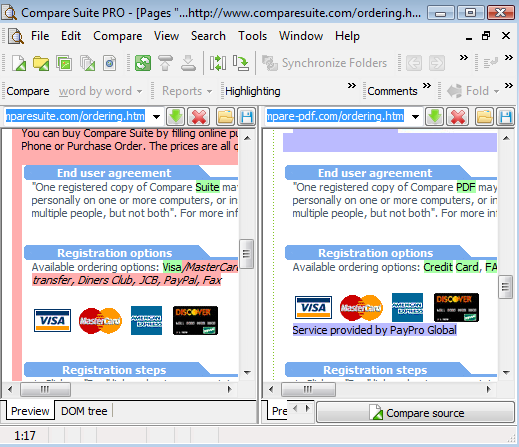Screen dimensions: 519x447
Task: Open left panel URL history dropdown
Action: tap(156, 117)
